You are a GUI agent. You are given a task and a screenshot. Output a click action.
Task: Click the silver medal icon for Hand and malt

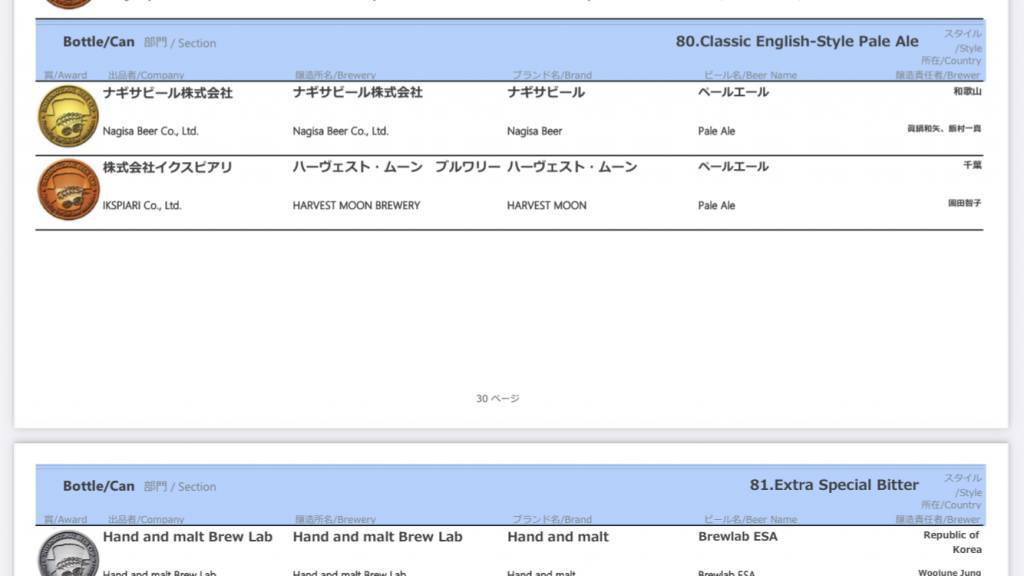click(68, 554)
